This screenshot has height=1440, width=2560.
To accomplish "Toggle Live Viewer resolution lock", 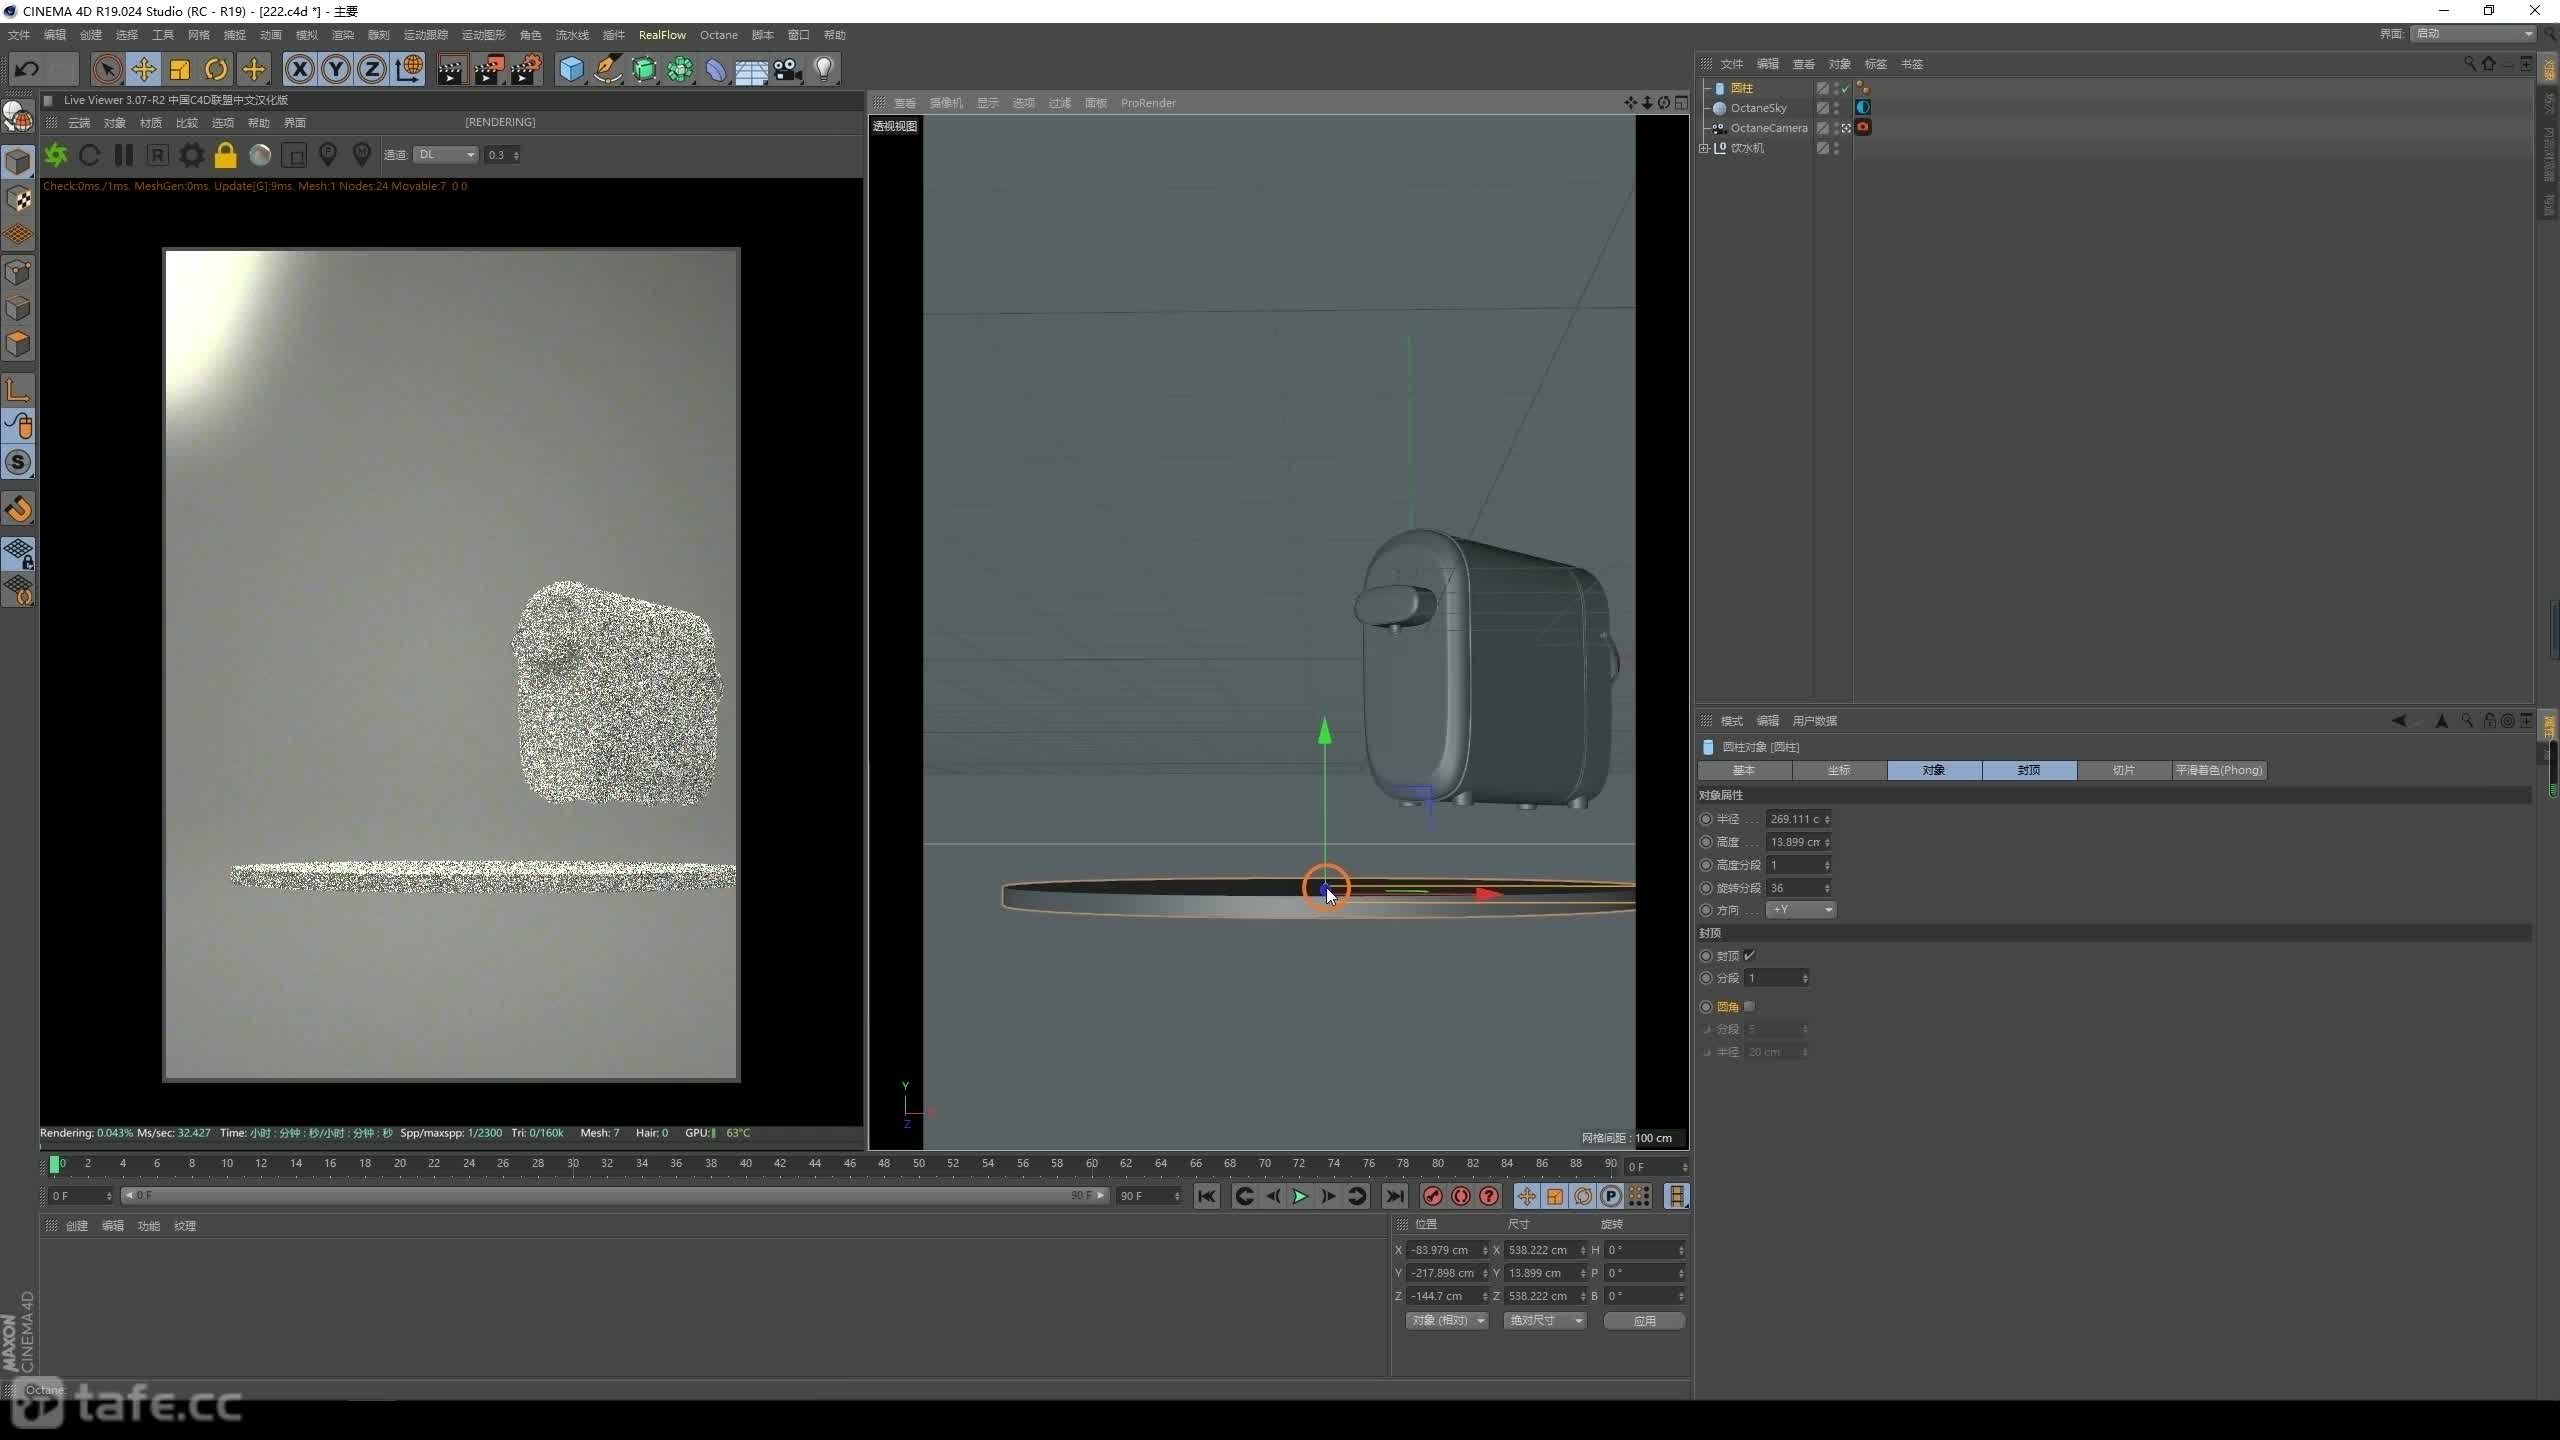I will point(226,155).
